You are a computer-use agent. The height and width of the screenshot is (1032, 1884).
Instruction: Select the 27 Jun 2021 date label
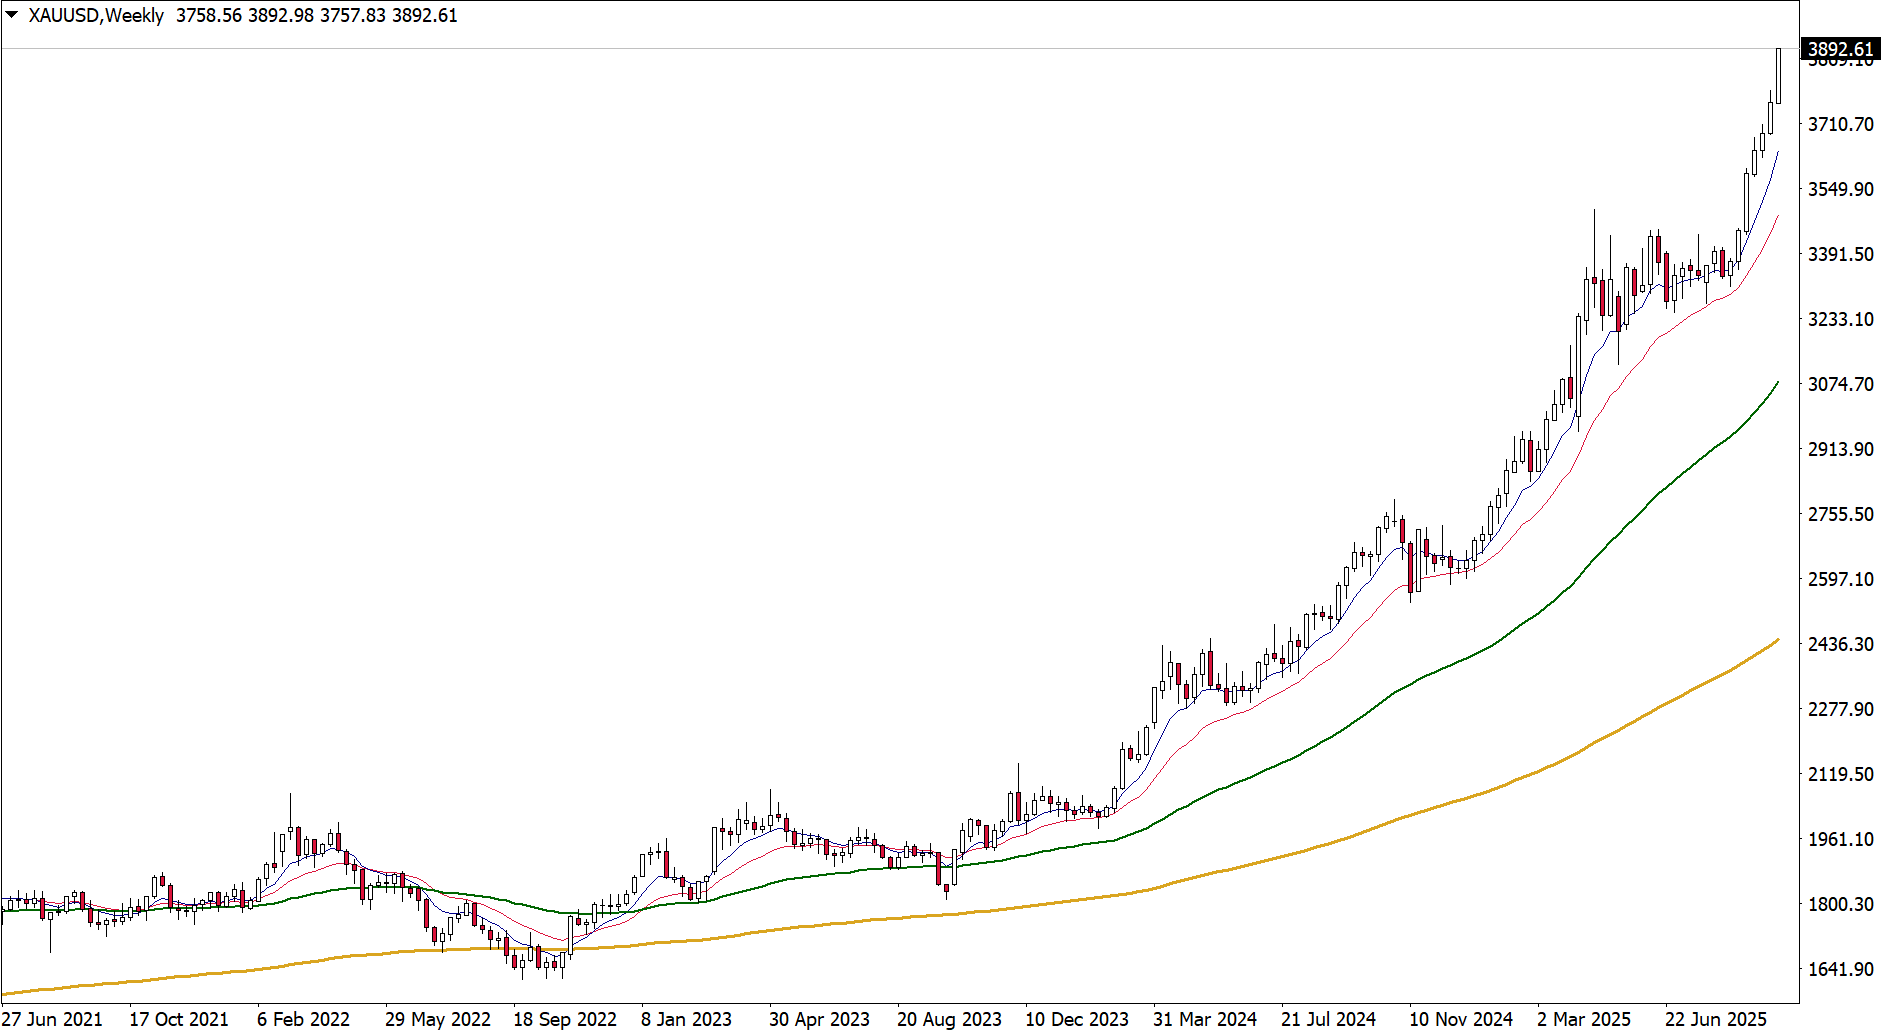pos(52,1019)
